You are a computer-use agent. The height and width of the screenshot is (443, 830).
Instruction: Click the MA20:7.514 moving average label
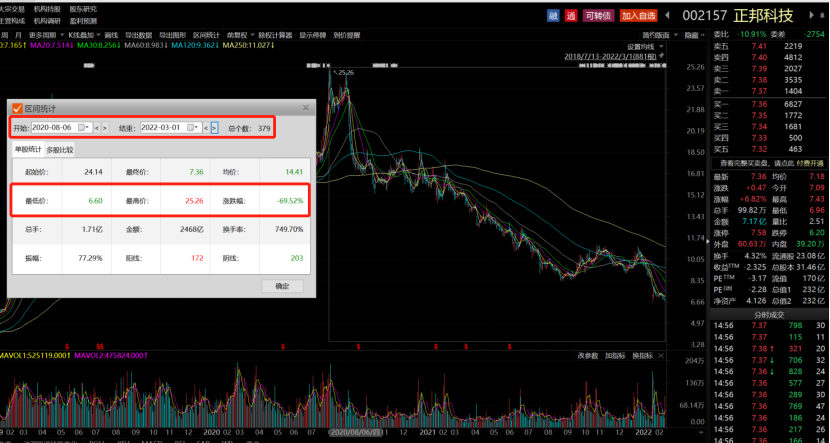pyautogui.click(x=52, y=46)
